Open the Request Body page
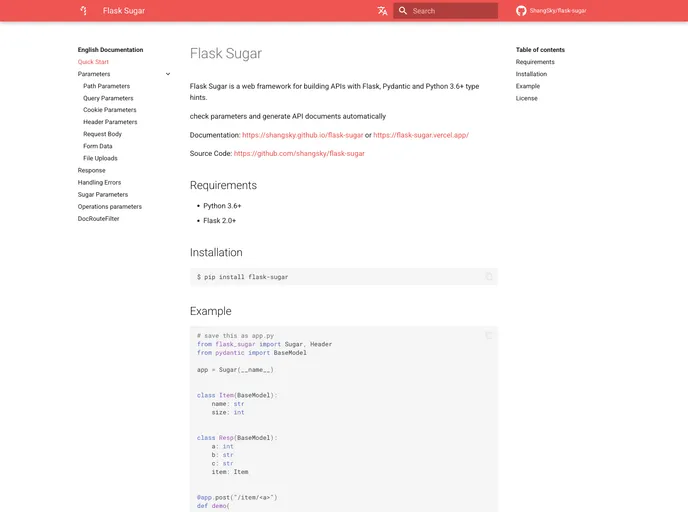Screen dimensions: 688x512 coord(102,134)
